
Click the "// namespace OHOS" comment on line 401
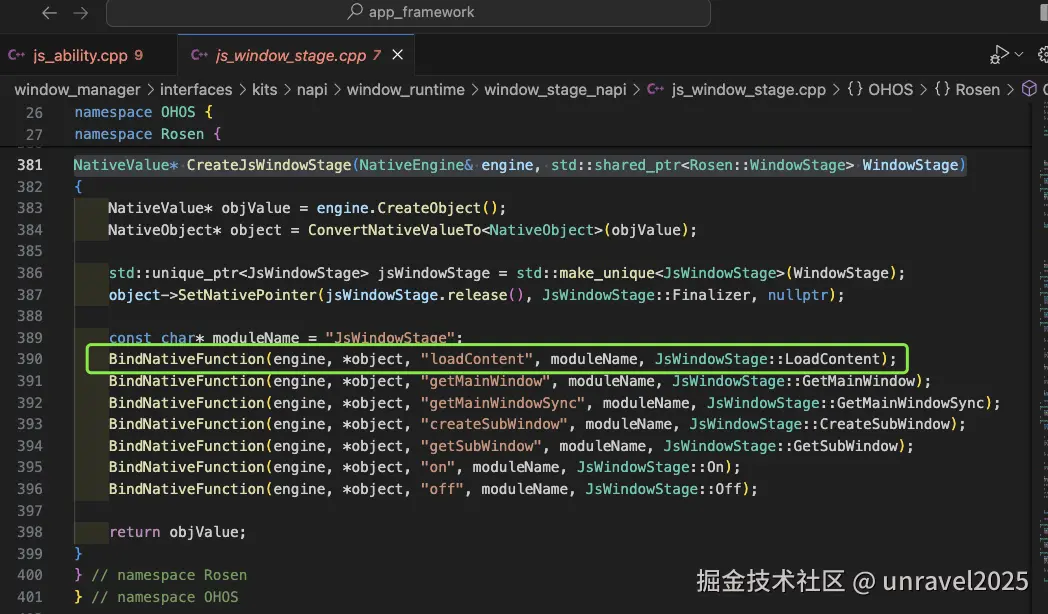tap(164, 597)
